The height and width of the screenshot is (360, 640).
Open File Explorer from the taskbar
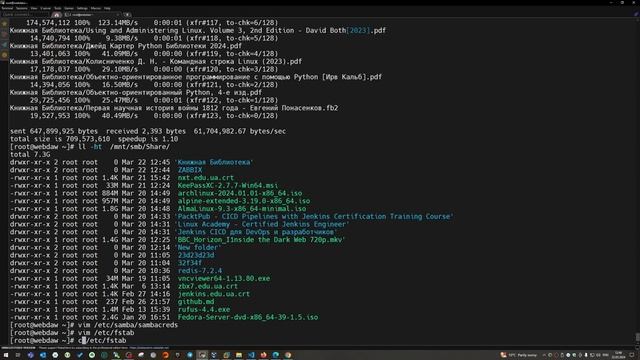pyautogui.click(x=239, y=355)
